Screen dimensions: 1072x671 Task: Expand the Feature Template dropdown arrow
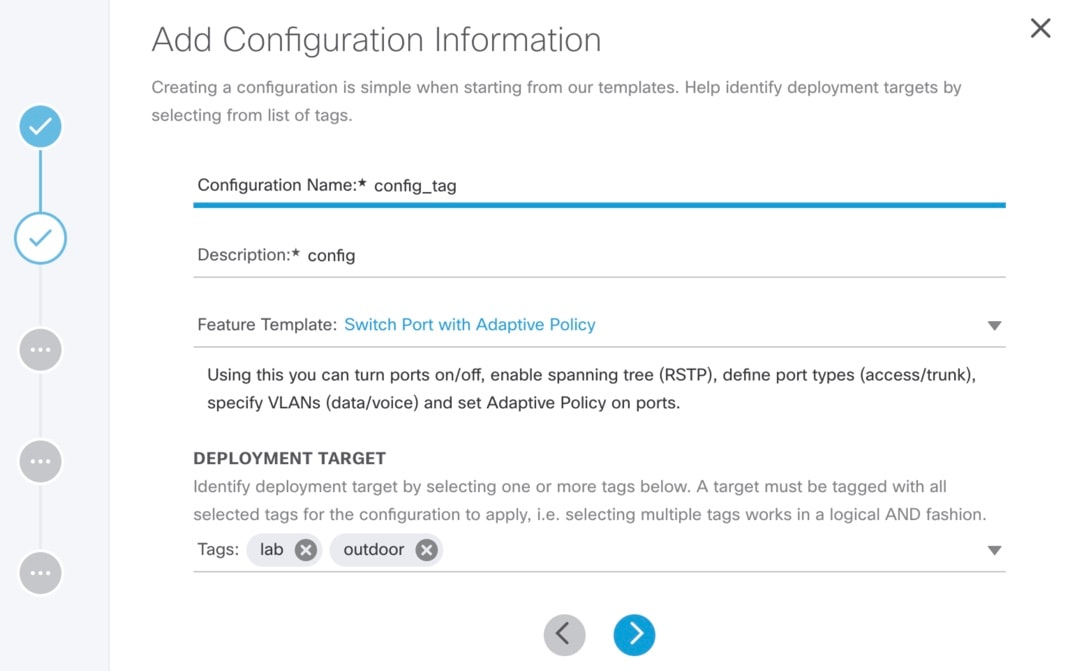(x=994, y=326)
